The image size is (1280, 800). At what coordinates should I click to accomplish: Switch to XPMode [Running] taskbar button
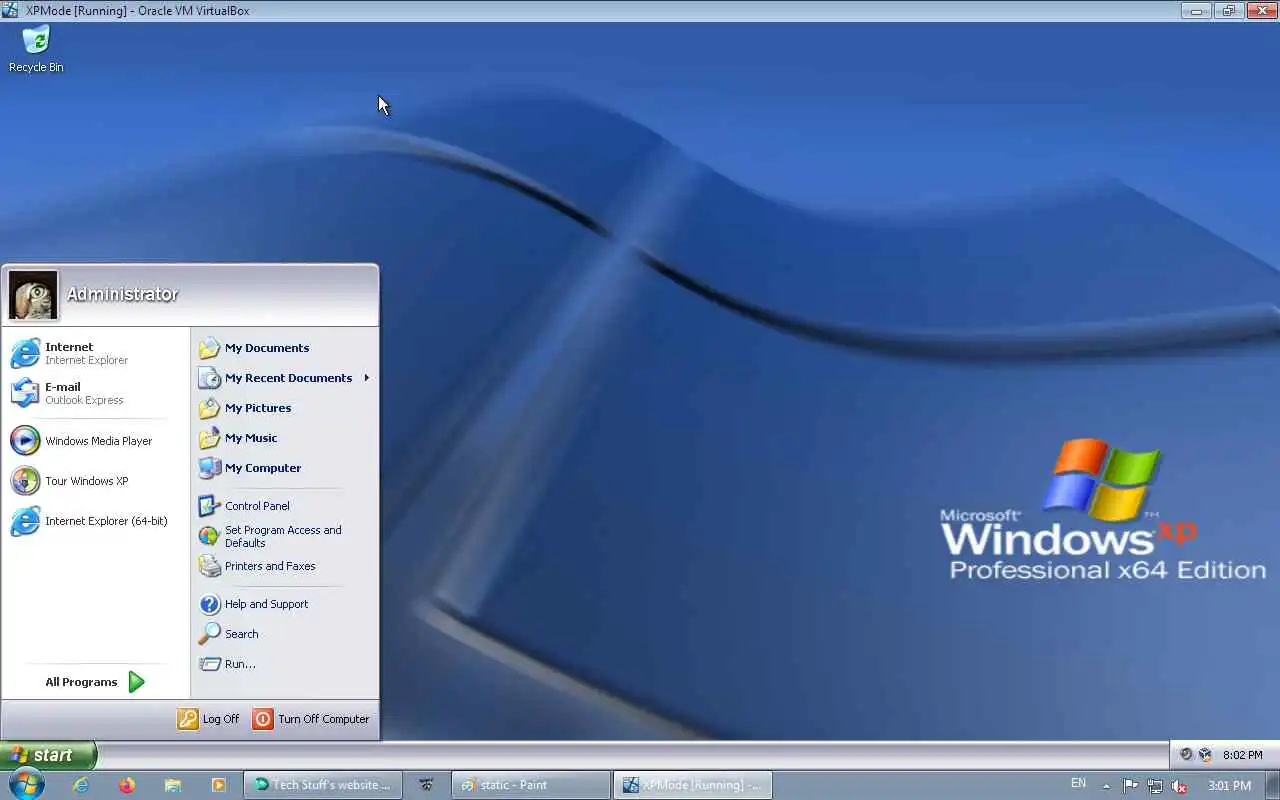click(693, 785)
